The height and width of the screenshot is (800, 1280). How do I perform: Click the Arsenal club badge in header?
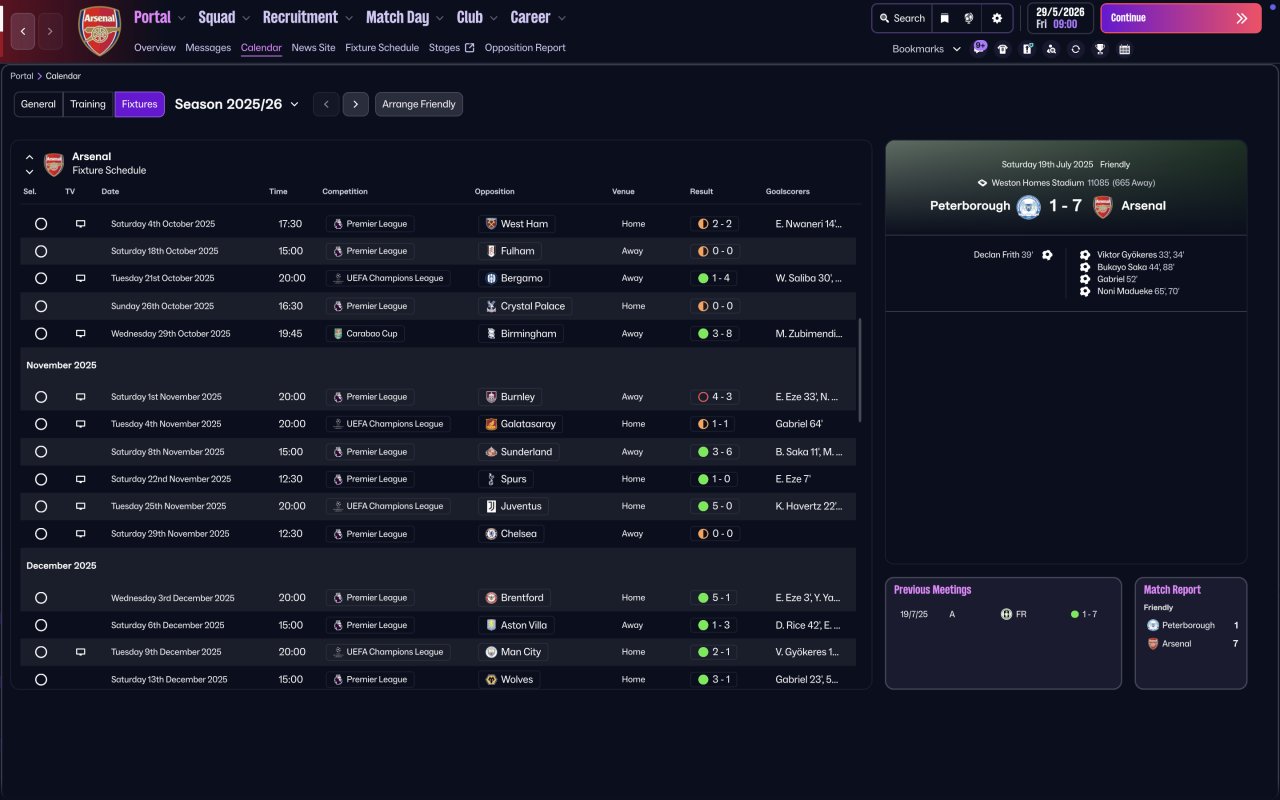coord(99,31)
